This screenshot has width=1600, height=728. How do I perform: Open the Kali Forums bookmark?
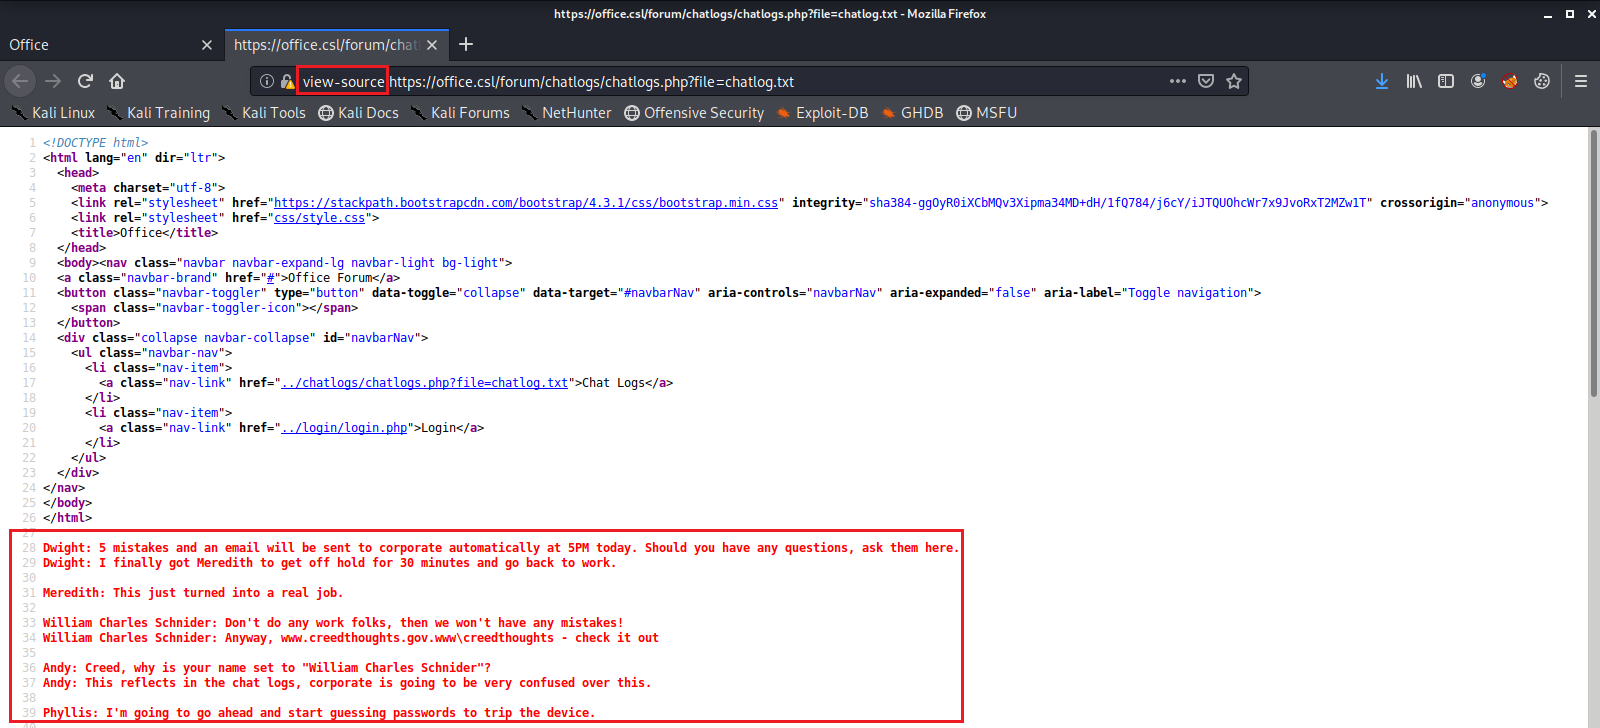tap(460, 113)
